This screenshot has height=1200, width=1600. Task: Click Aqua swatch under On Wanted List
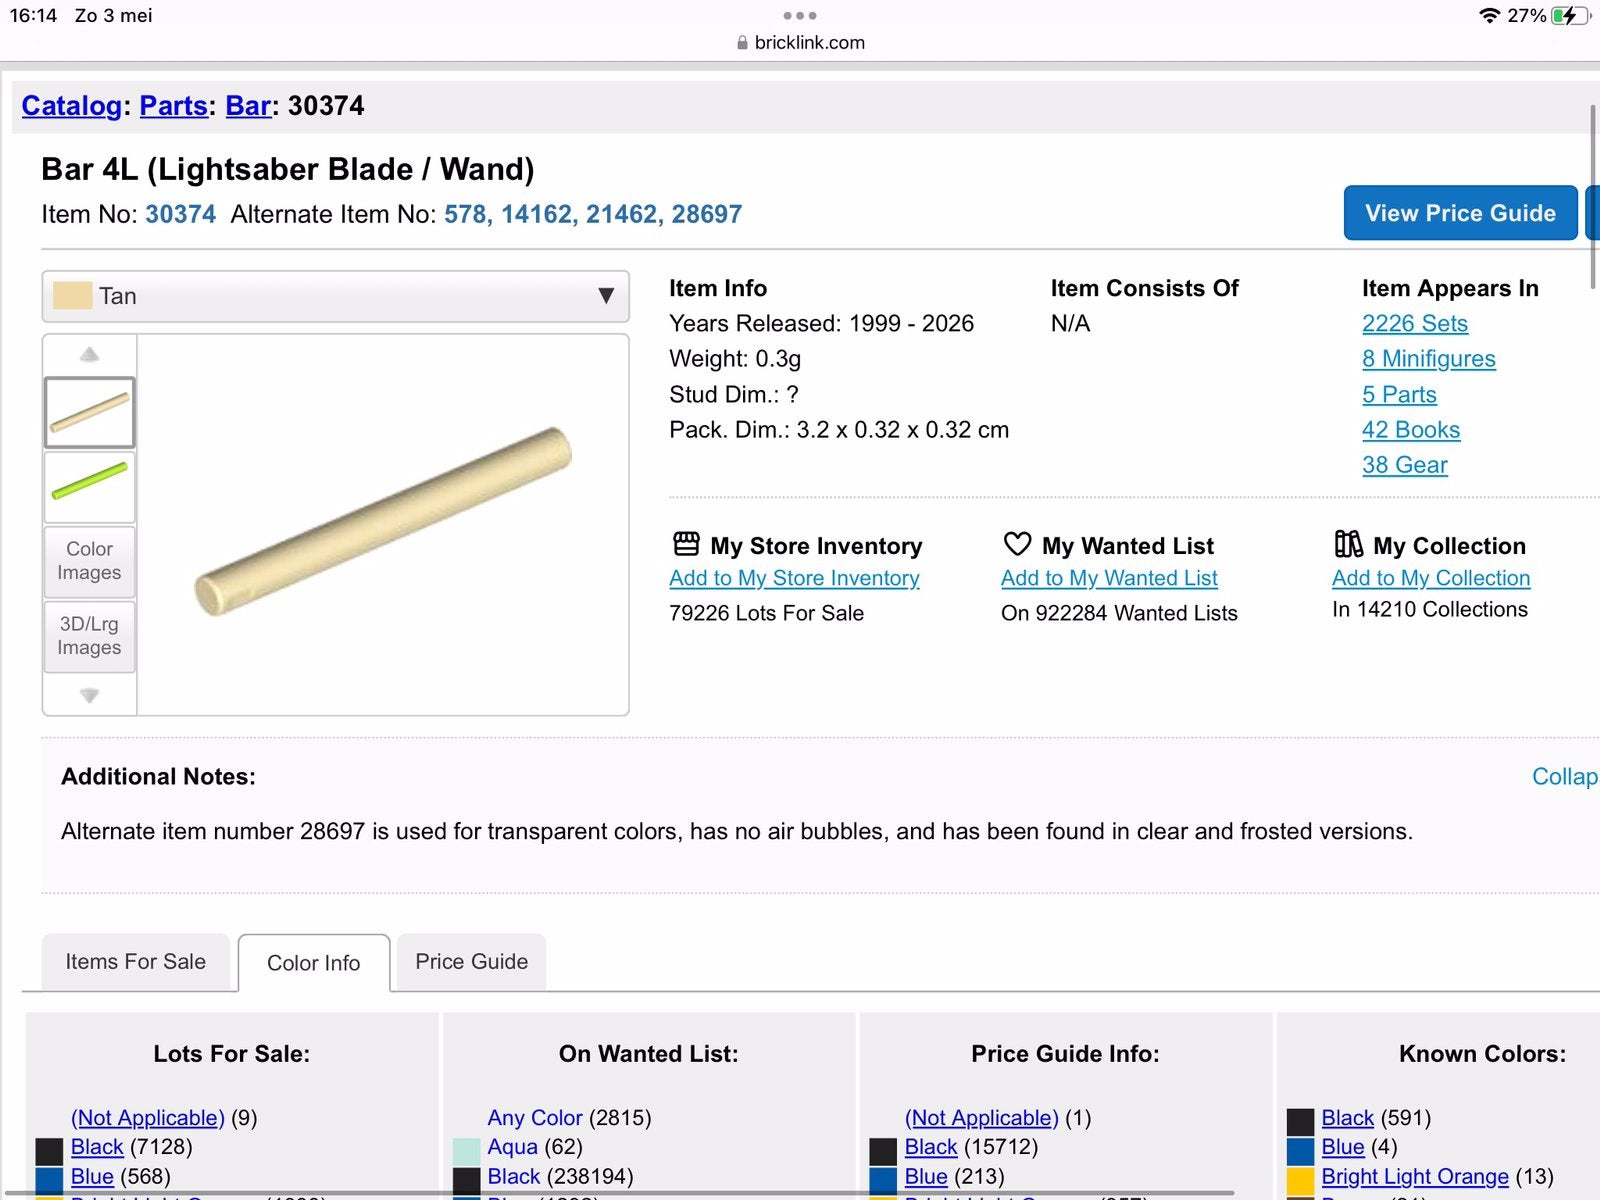[466, 1151]
